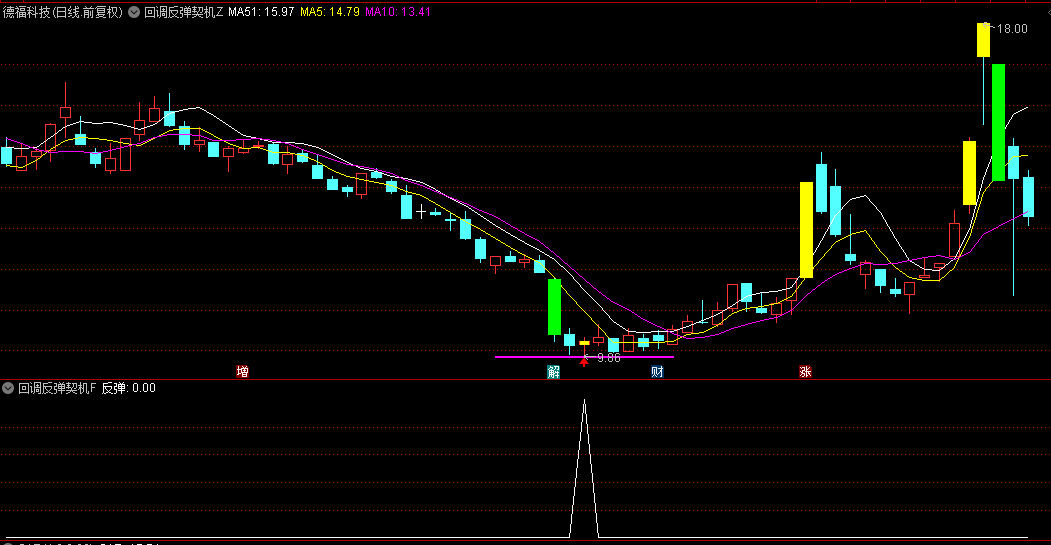
Task: Expand the 回调反弹契机F indicator dropdown
Action: pos(8,388)
